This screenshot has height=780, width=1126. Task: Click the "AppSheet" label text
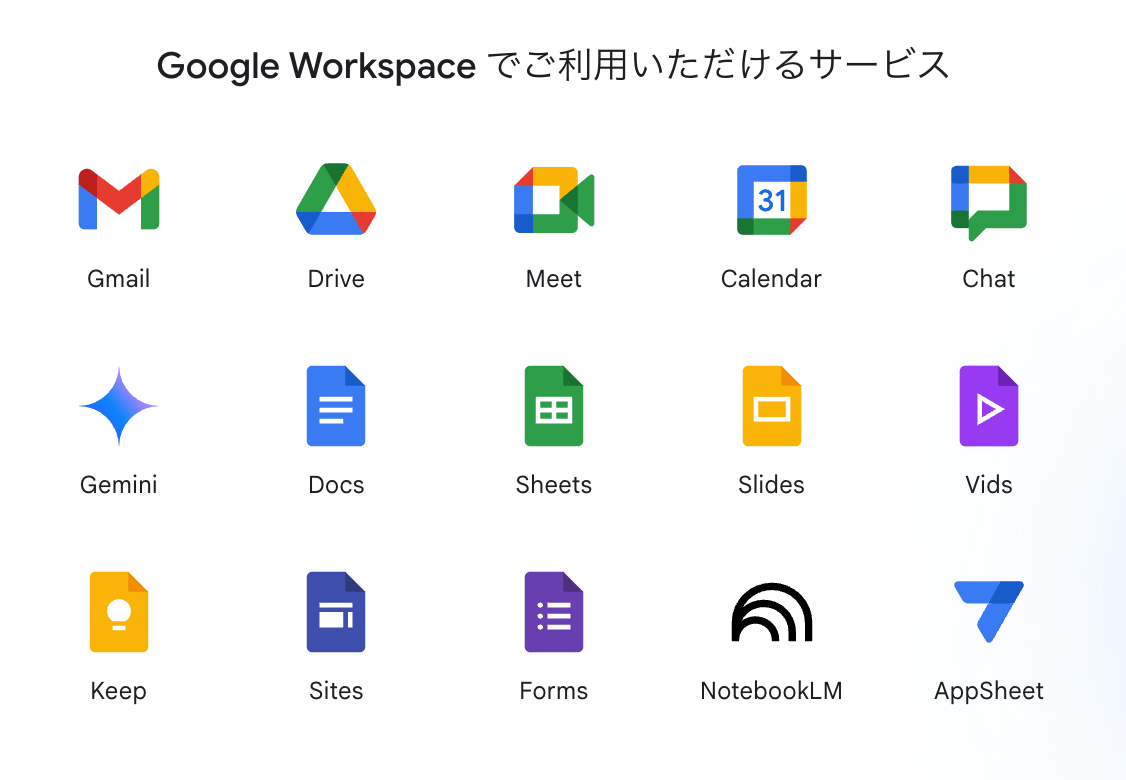989,691
